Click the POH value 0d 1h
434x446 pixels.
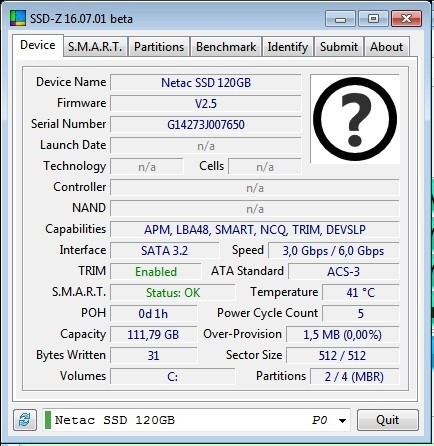(154, 314)
